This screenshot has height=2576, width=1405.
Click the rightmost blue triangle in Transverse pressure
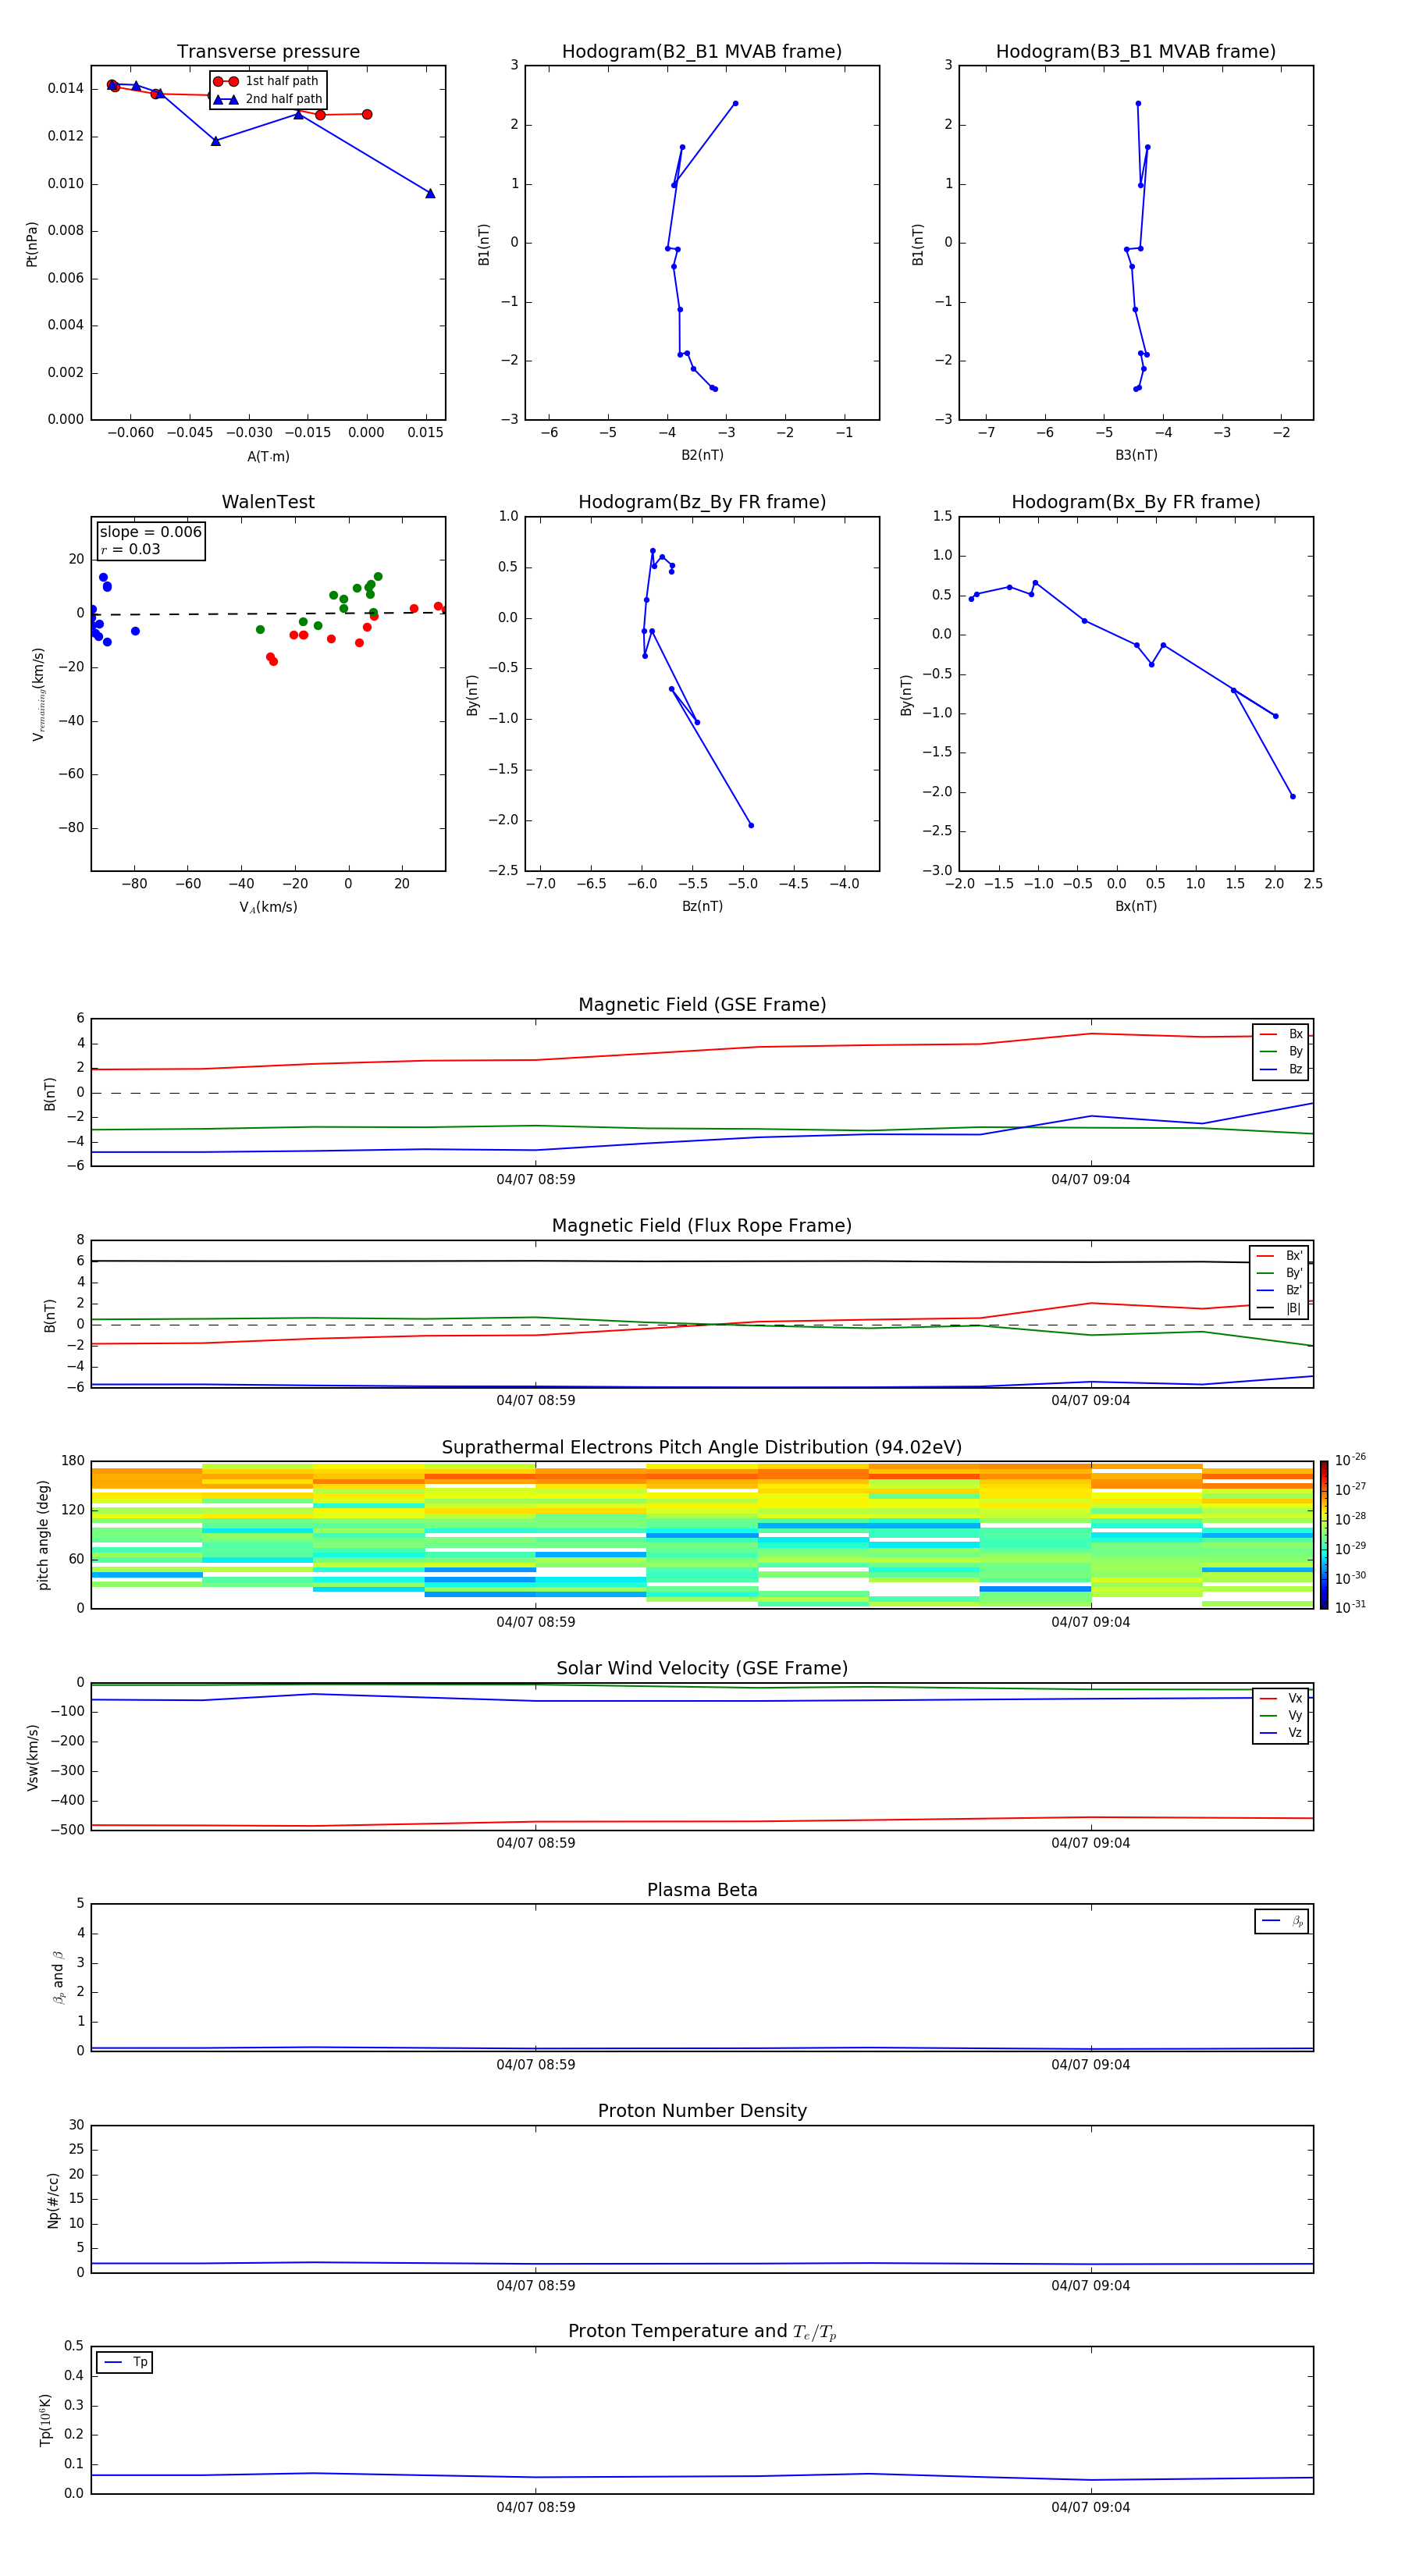(430, 193)
